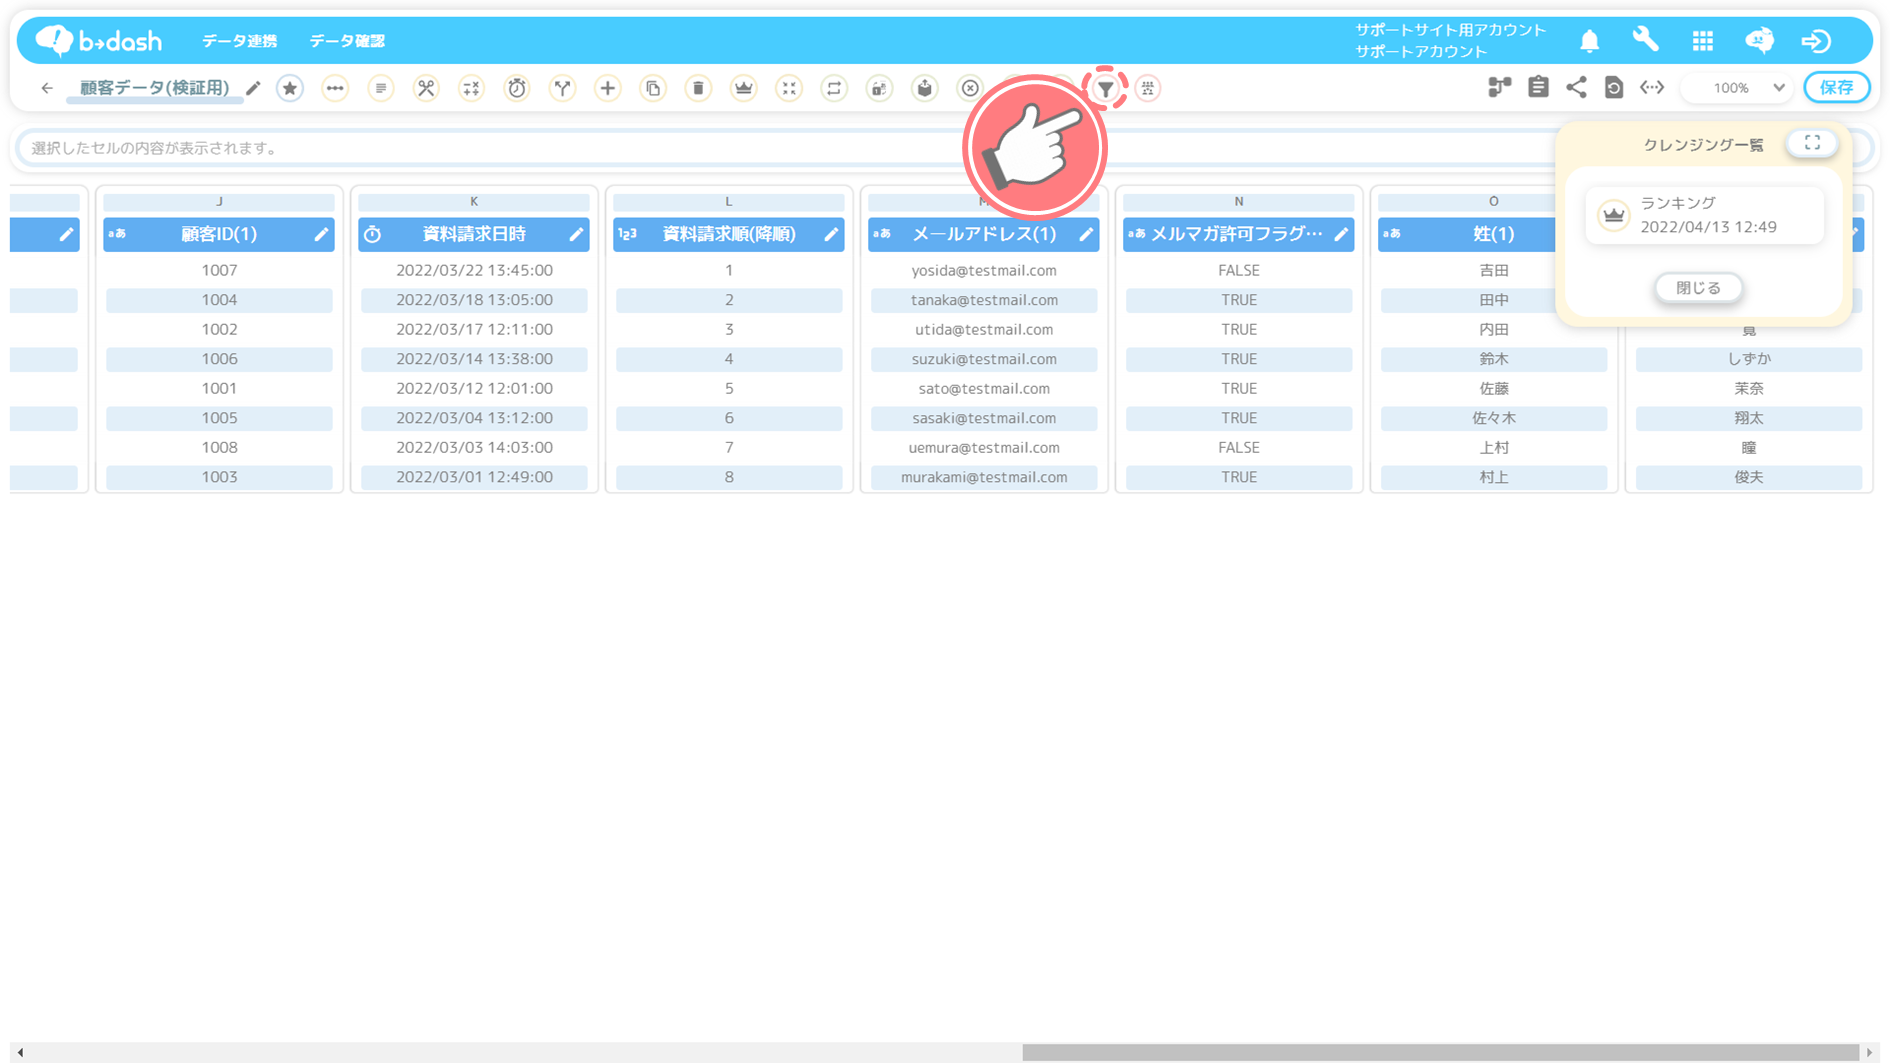Click the dotted grid toolbar icon right of funnel
This screenshot has height=1063, width=1890.
pos(1148,88)
